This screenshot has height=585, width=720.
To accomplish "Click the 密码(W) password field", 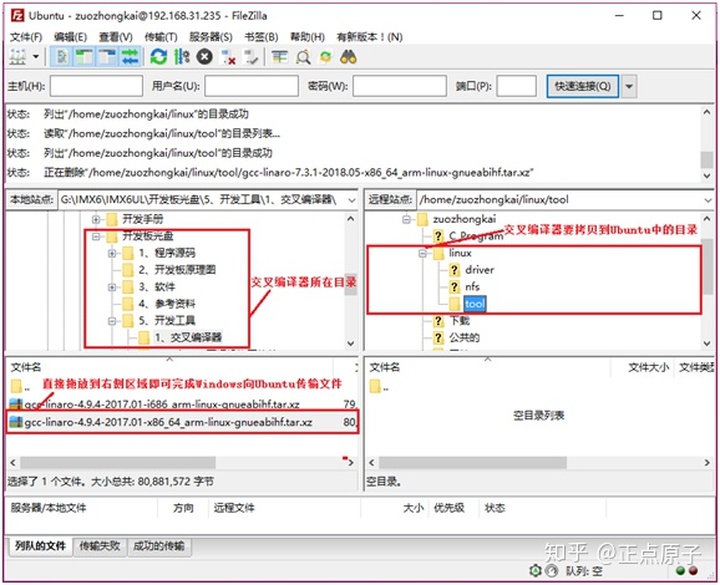I will point(399,86).
